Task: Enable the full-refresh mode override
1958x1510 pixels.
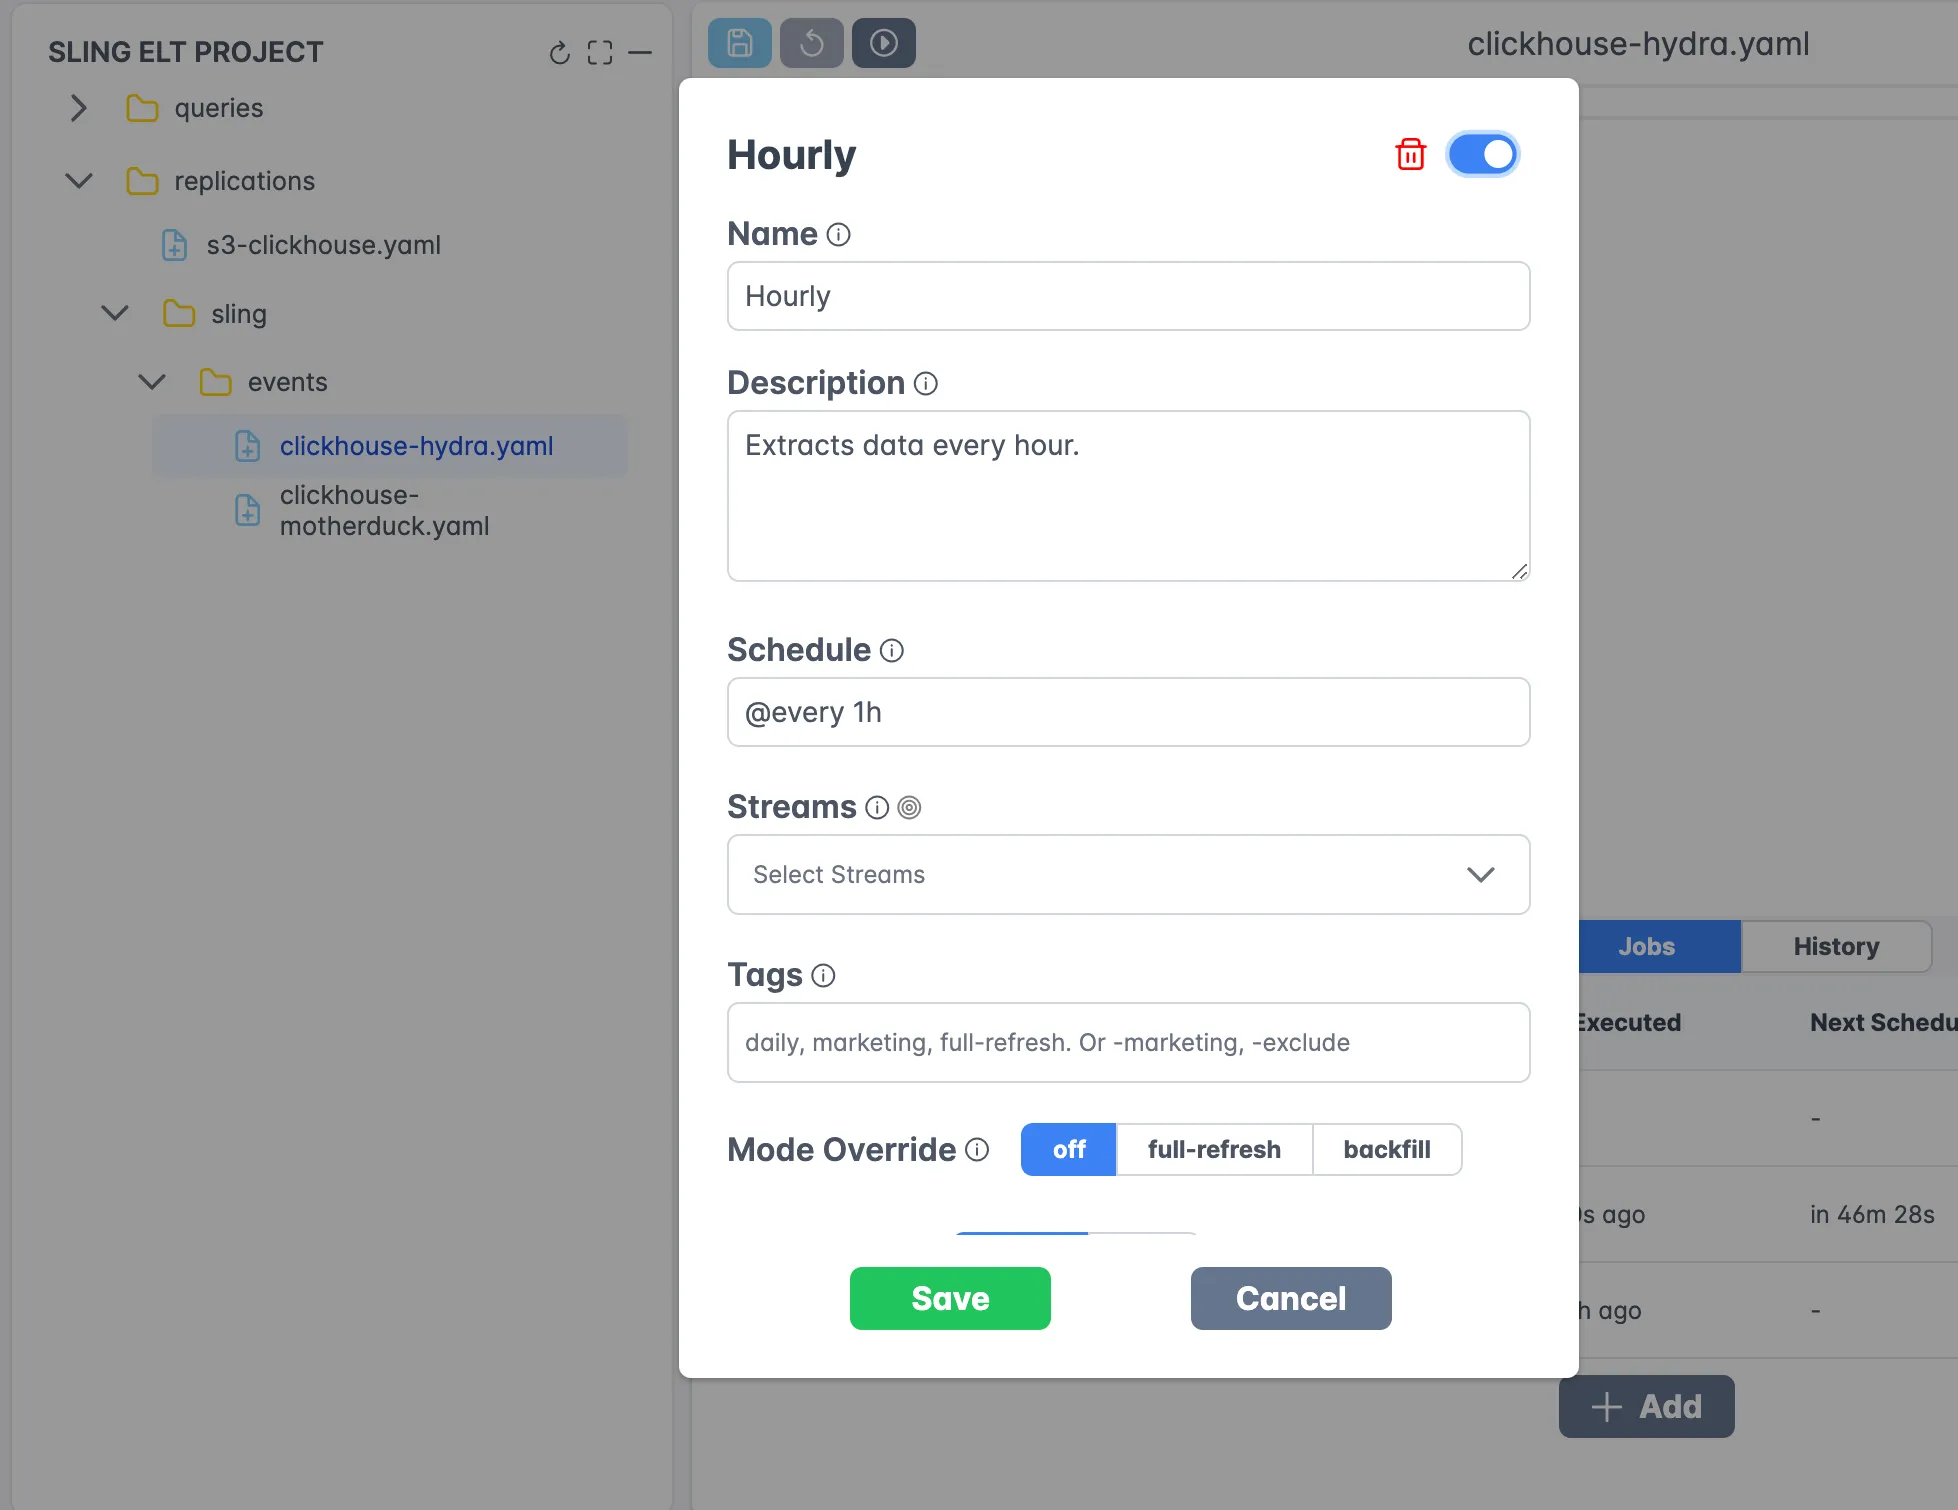Action: pos(1214,1148)
